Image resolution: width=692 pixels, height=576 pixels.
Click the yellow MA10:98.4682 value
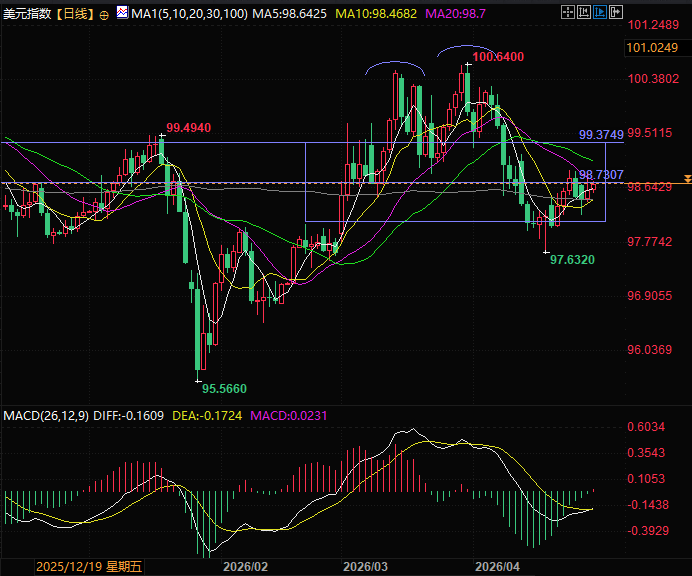click(376, 14)
